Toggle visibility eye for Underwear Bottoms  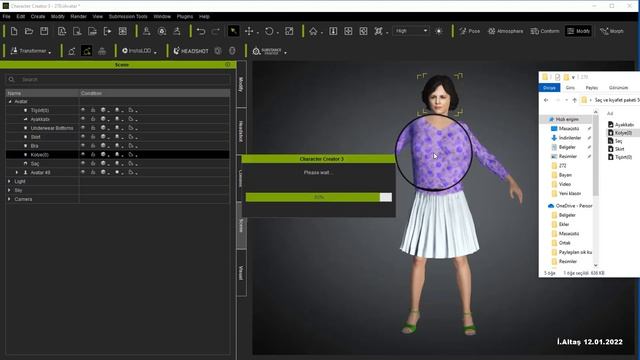click(x=83, y=128)
